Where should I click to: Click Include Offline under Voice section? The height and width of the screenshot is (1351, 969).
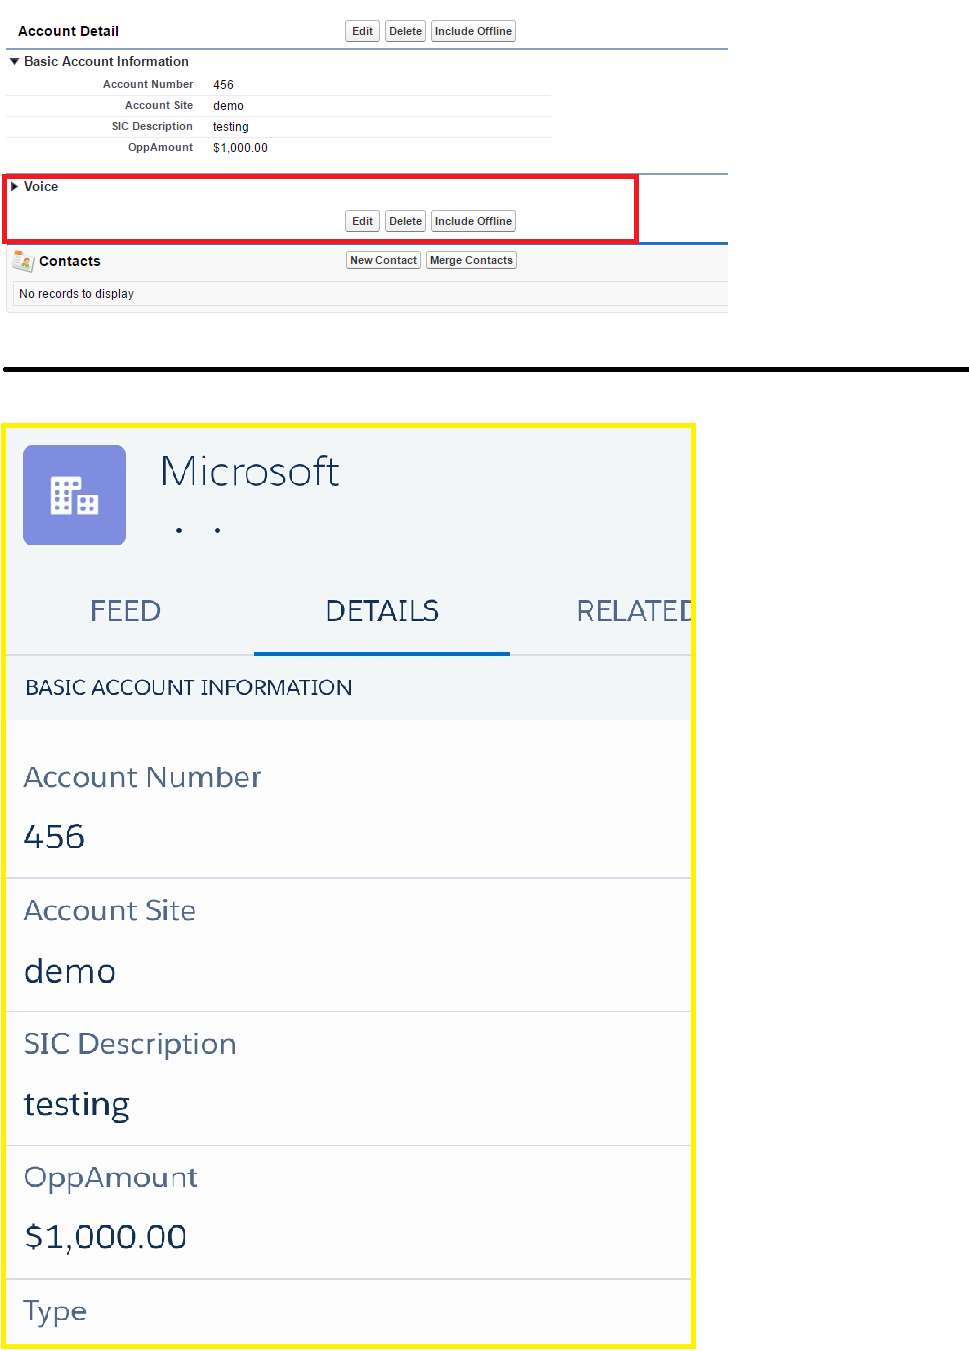473,221
